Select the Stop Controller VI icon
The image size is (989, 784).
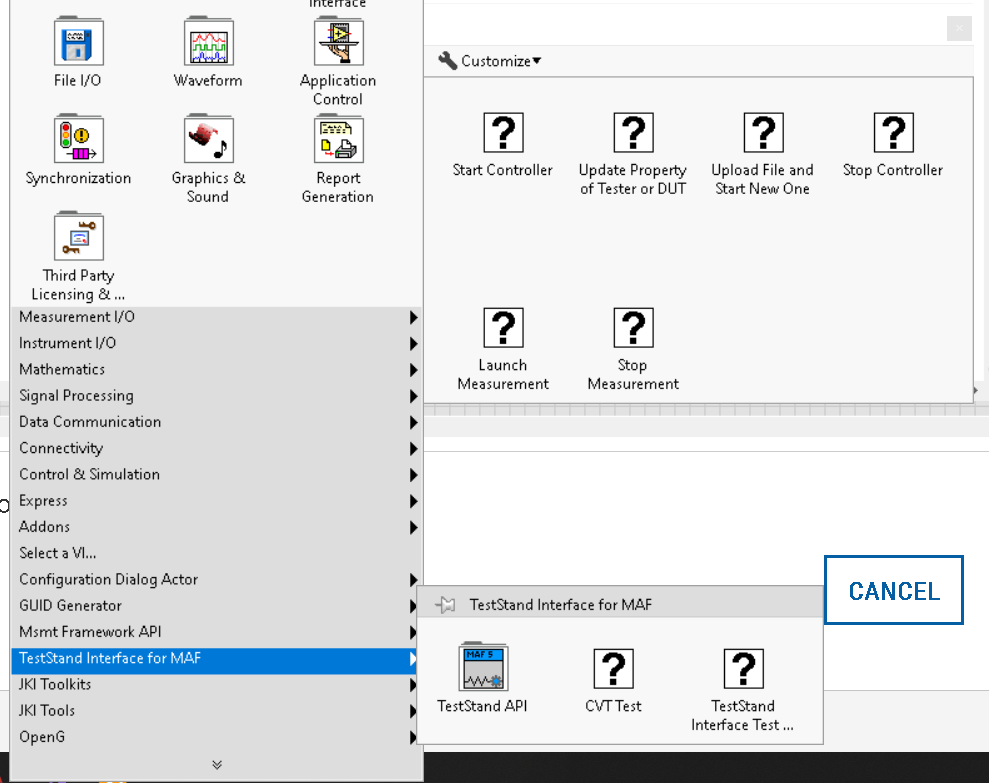[893, 132]
